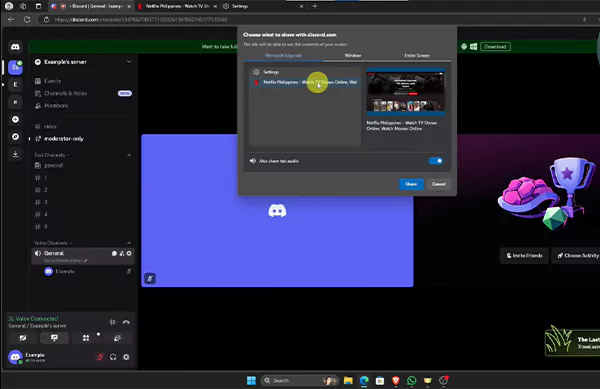Switch to Entire Screen tab
Image resolution: width=600 pixels, height=389 pixels.
pos(417,55)
